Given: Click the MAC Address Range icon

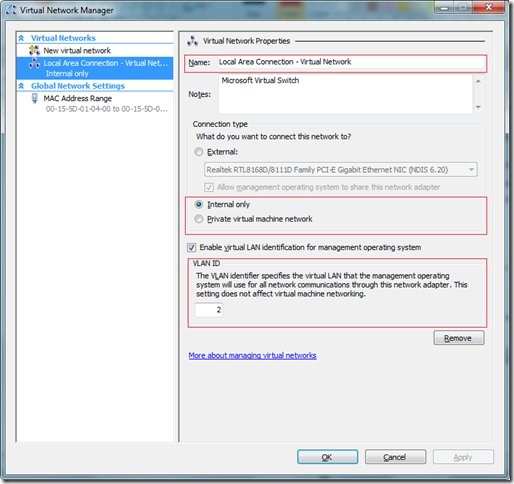Looking at the screenshot, I should click(34, 98).
